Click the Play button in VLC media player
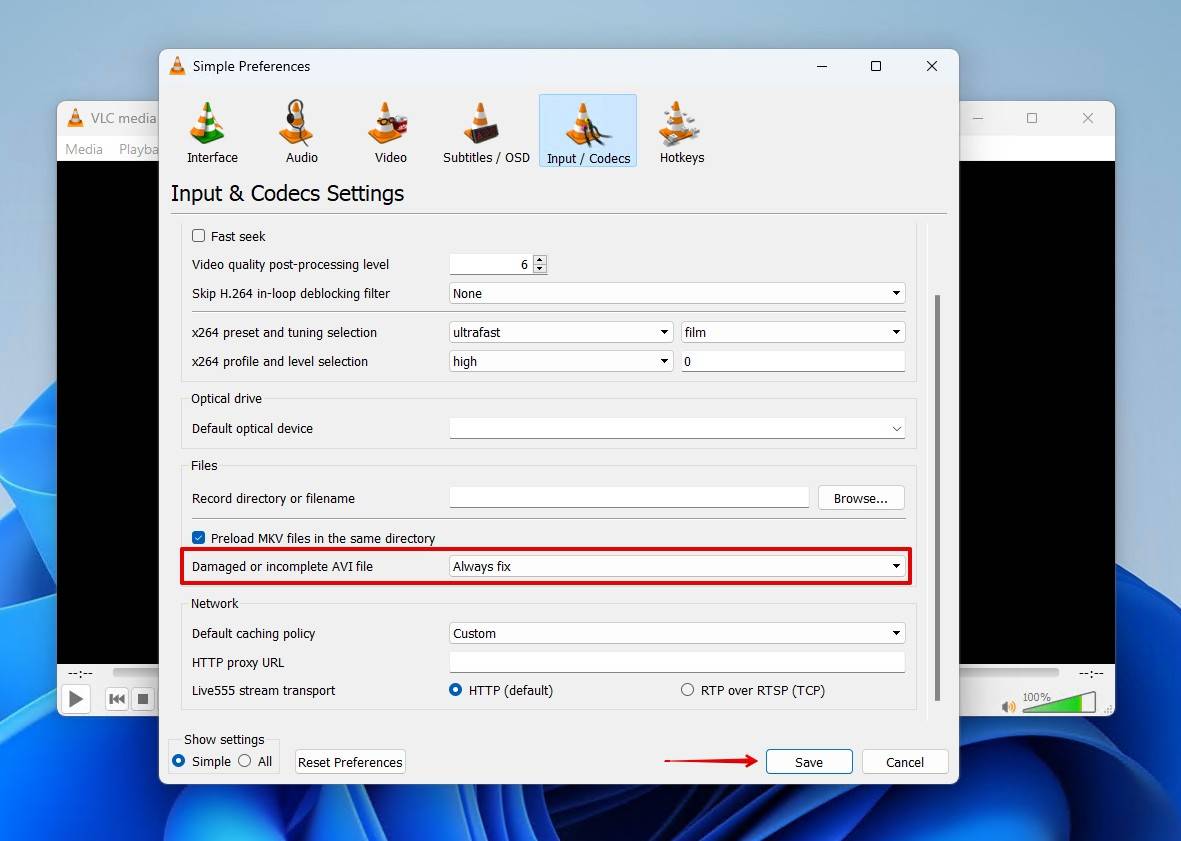This screenshot has width=1181, height=841. (x=76, y=699)
